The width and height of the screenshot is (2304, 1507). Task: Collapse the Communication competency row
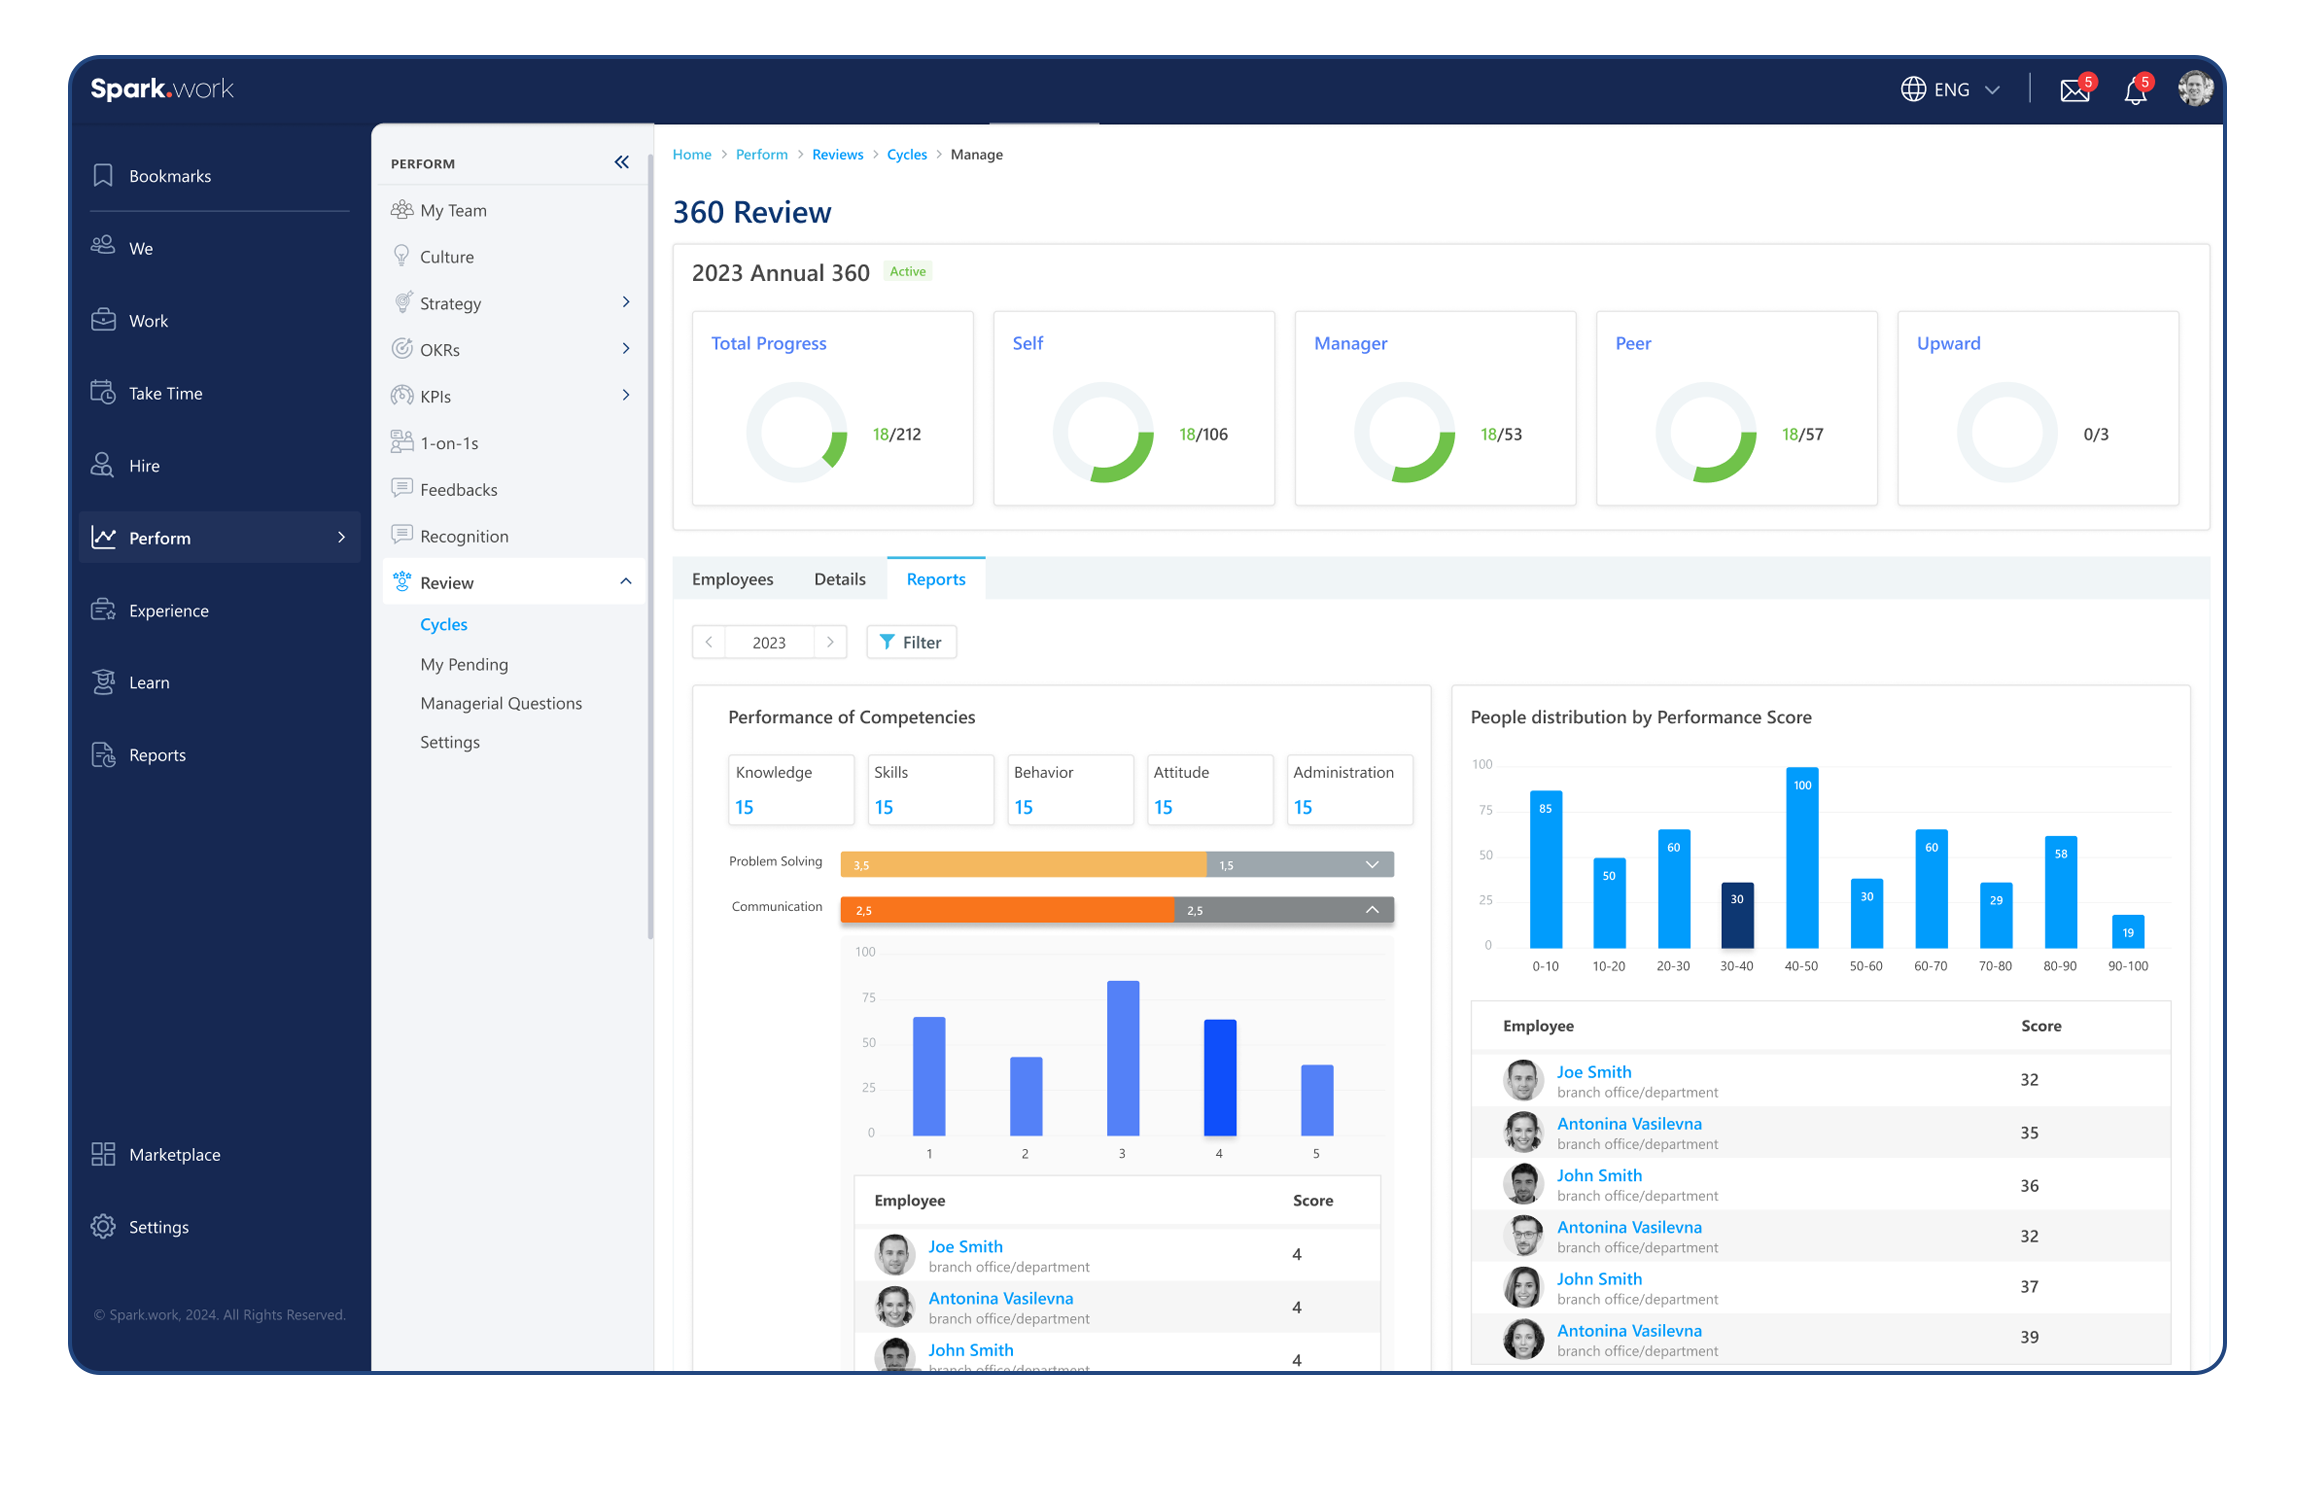[1372, 909]
